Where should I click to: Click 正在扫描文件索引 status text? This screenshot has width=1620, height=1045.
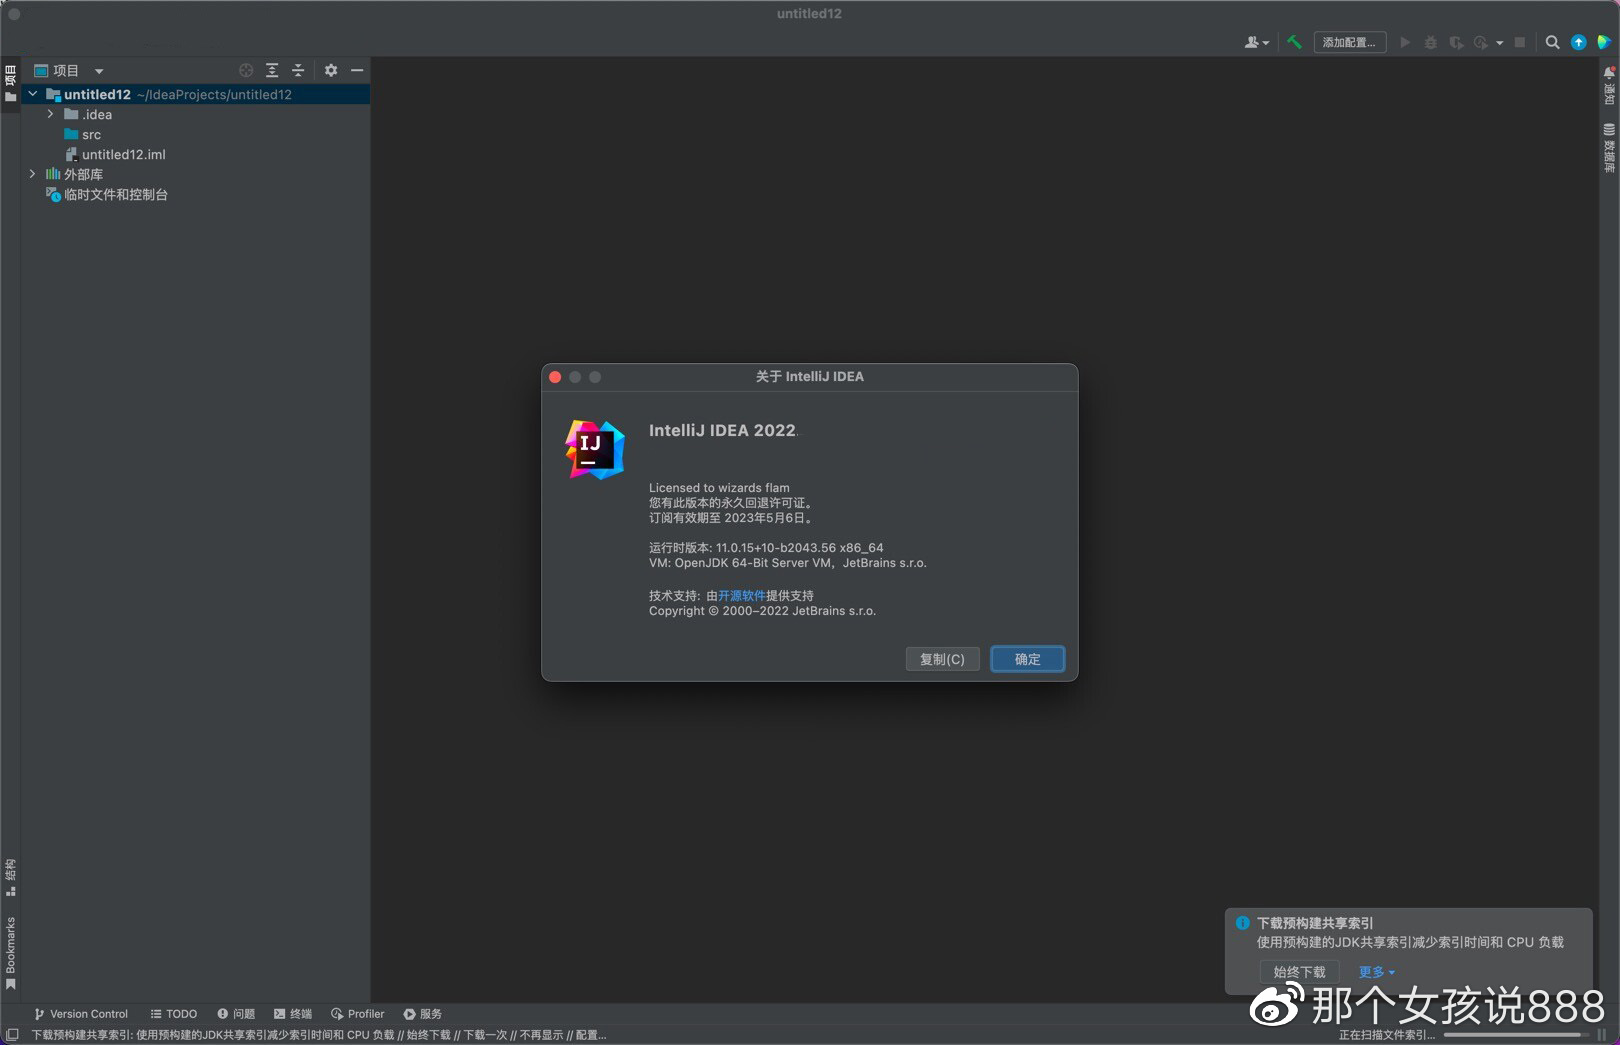(x=1387, y=1035)
